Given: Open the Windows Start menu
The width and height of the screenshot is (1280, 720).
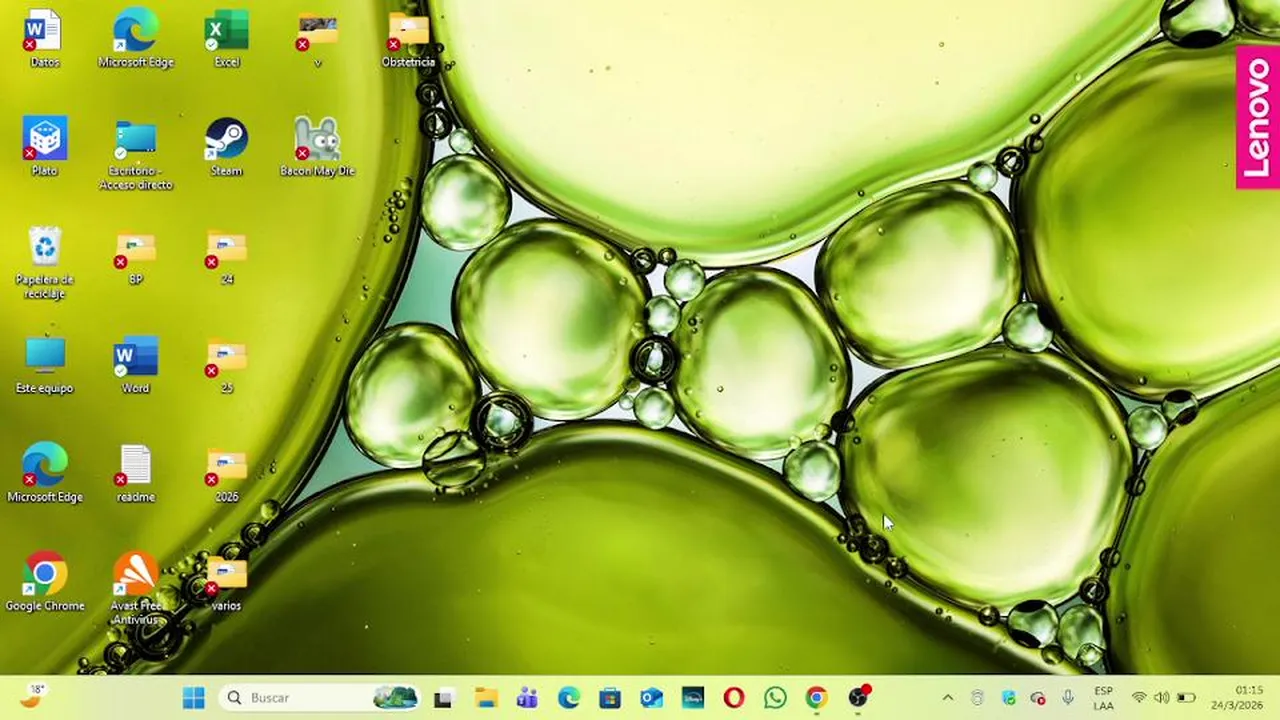Looking at the screenshot, I should (x=194, y=697).
